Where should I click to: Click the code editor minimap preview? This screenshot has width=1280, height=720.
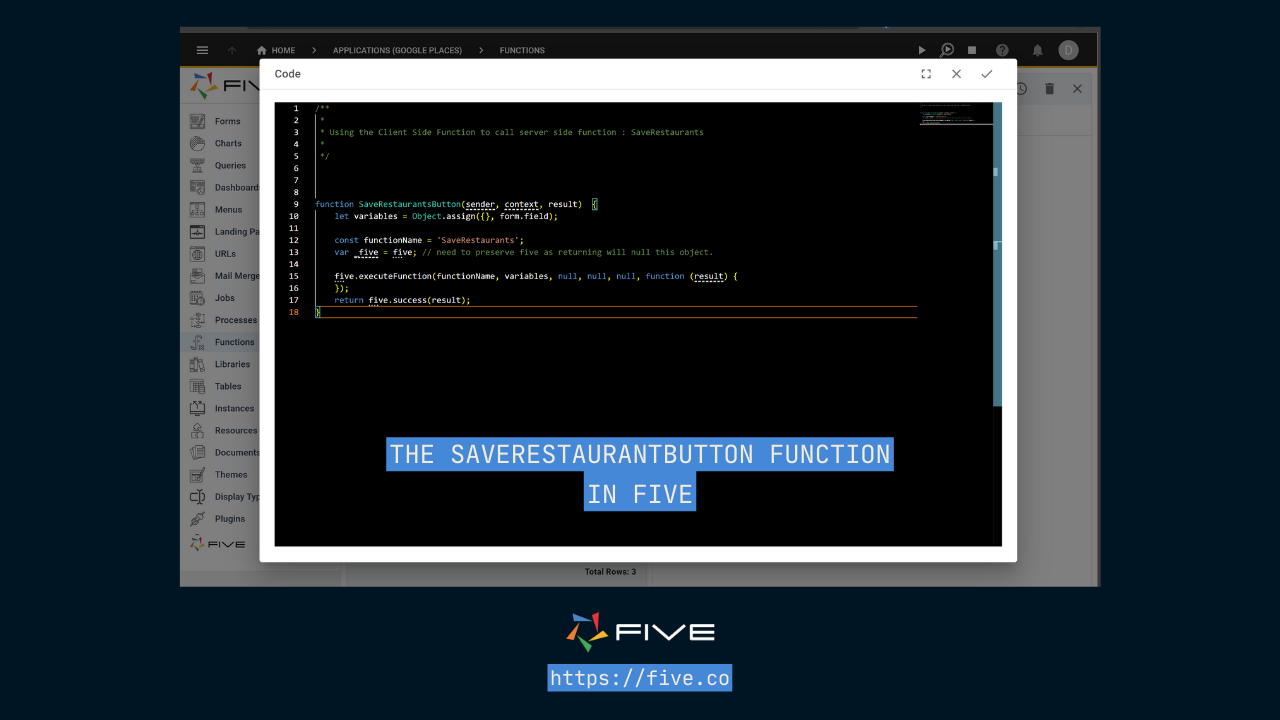(955, 114)
